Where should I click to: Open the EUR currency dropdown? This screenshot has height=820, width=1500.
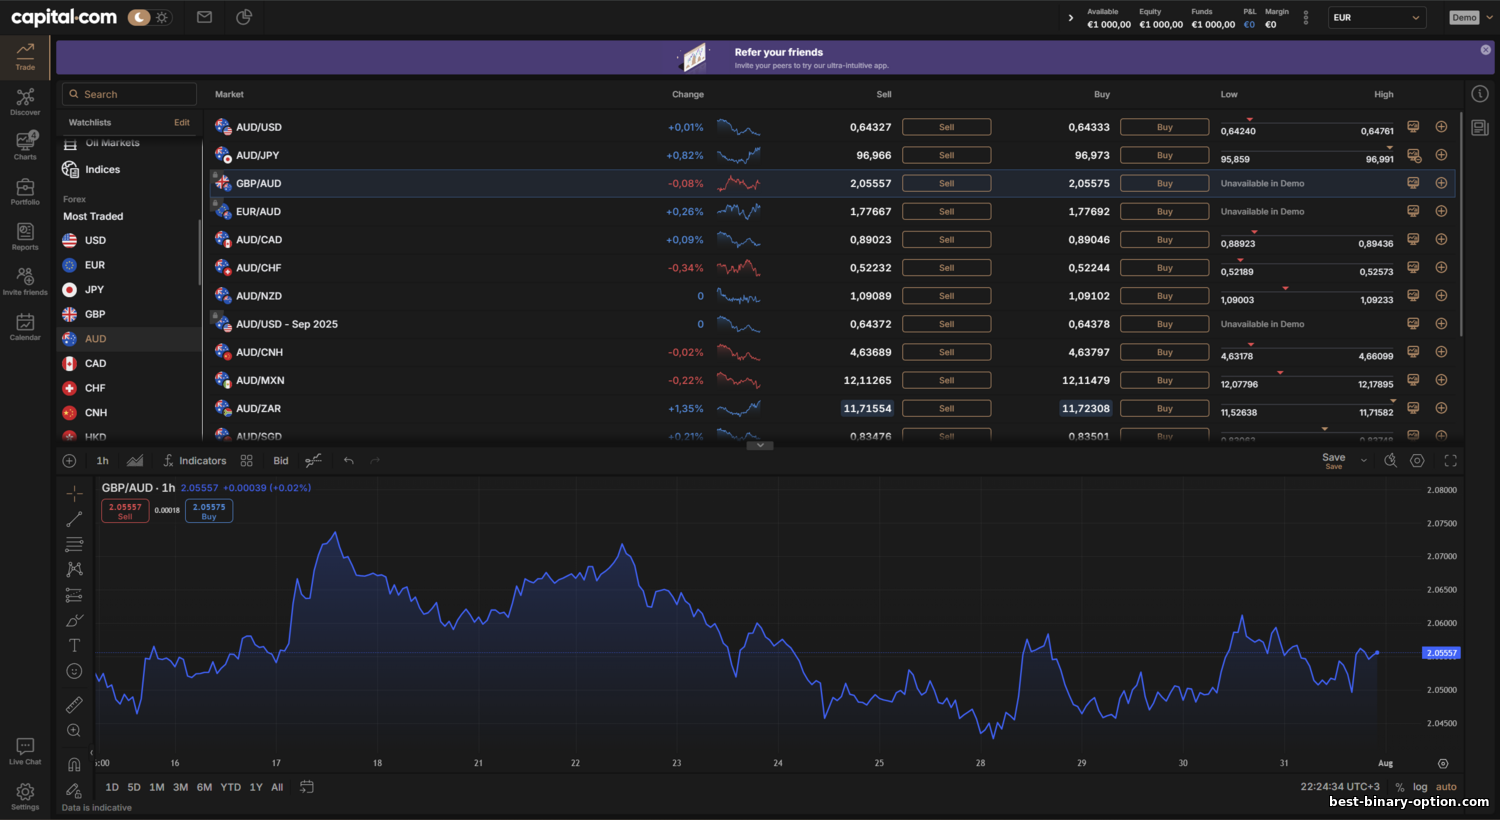click(x=1376, y=18)
